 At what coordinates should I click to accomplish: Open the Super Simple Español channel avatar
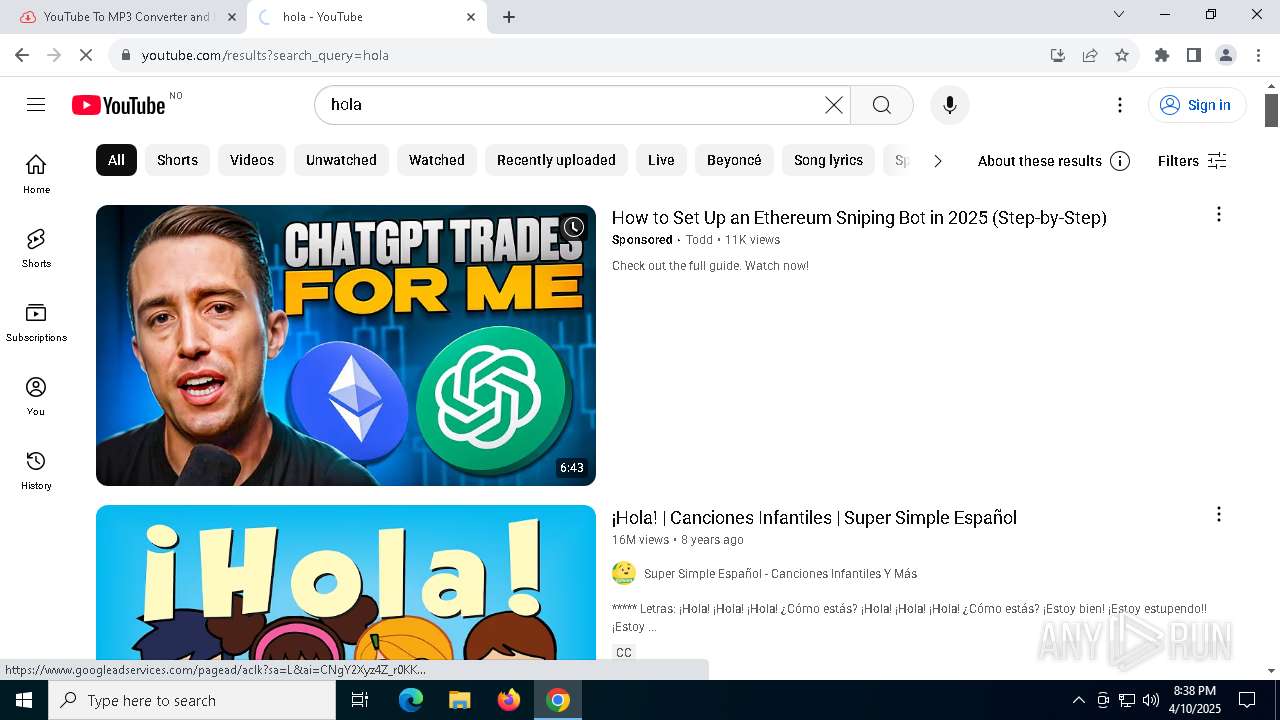(624, 573)
